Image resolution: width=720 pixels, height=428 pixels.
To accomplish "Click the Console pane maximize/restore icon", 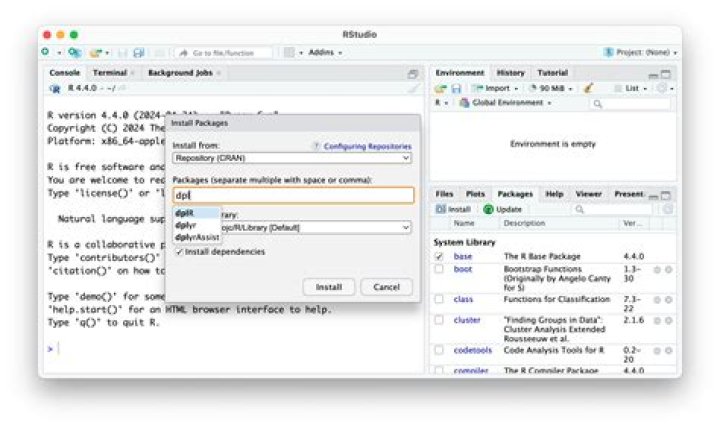I will click(413, 73).
